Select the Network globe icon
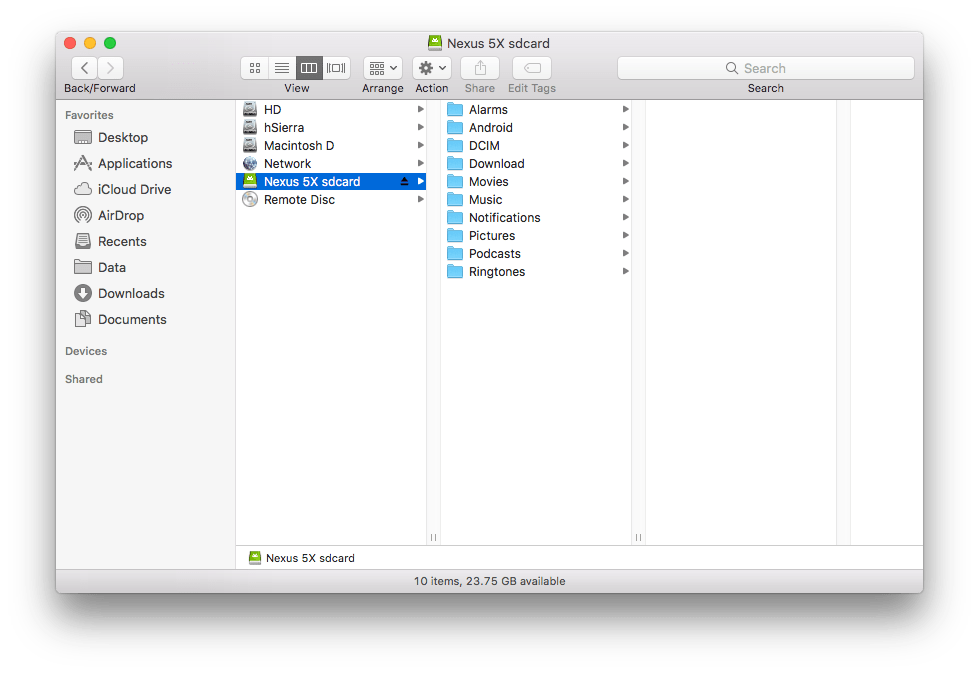The image size is (979, 673). tap(250, 164)
